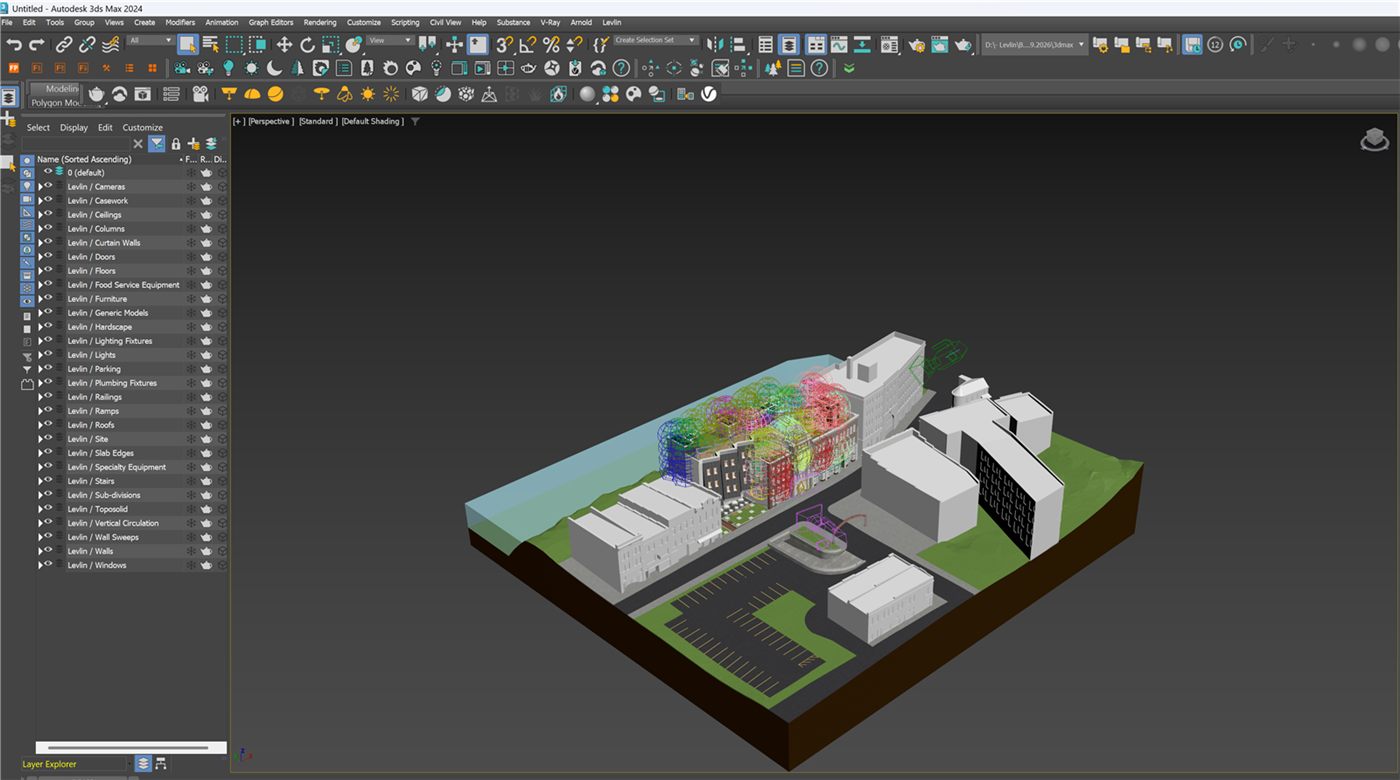This screenshot has height=780, width=1400.
Task: Activate the Select and Move tool
Action: pyautogui.click(x=284, y=44)
